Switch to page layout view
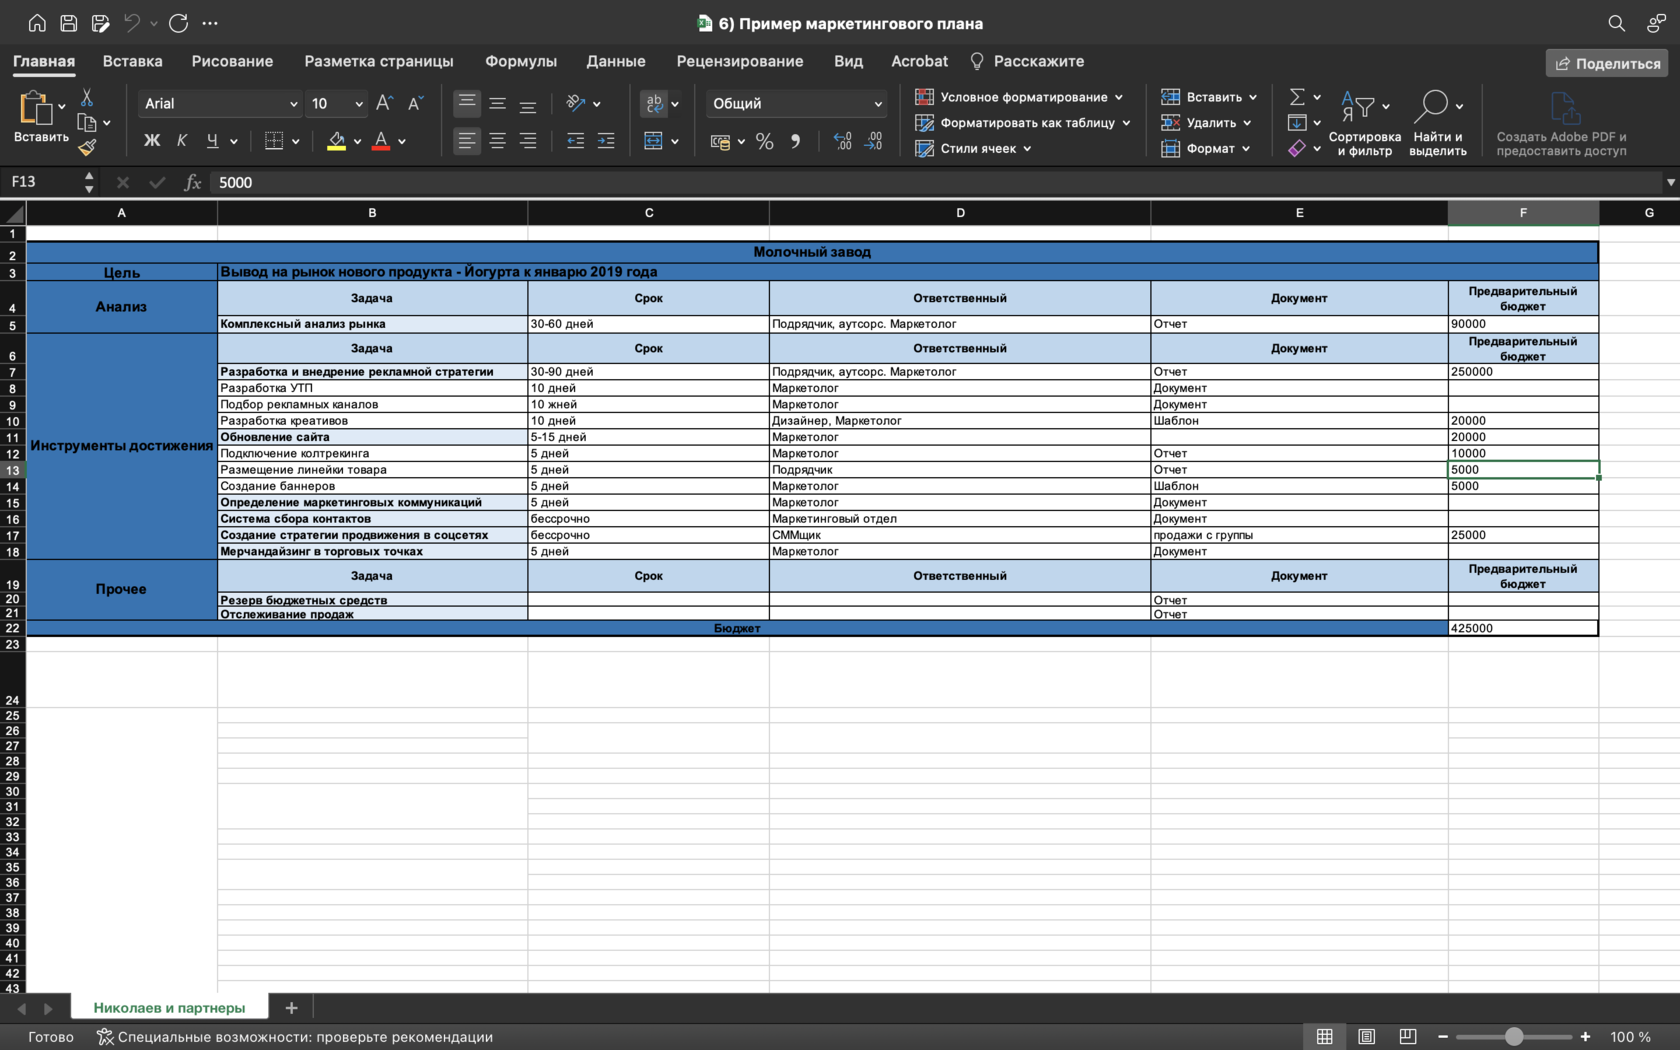 tap(1366, 1037)
